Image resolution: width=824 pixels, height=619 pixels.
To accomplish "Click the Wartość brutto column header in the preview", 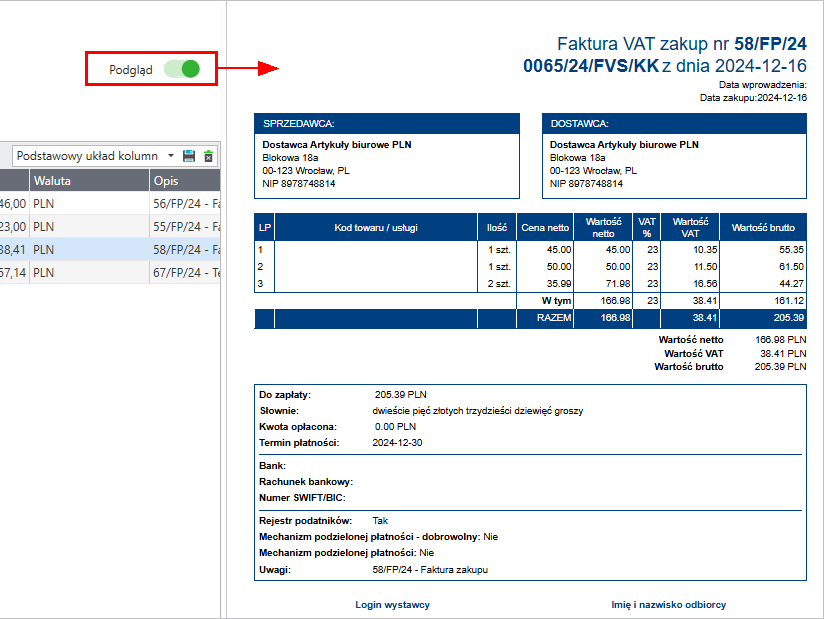I will click(x=762, y=228).
